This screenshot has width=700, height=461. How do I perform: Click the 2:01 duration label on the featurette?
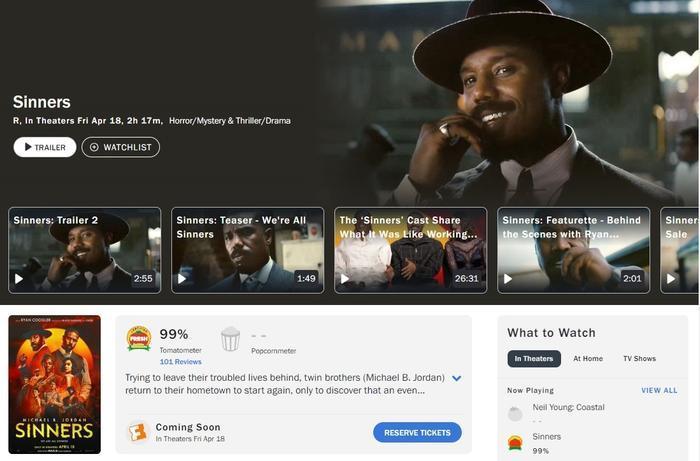[x=632, y=278]
